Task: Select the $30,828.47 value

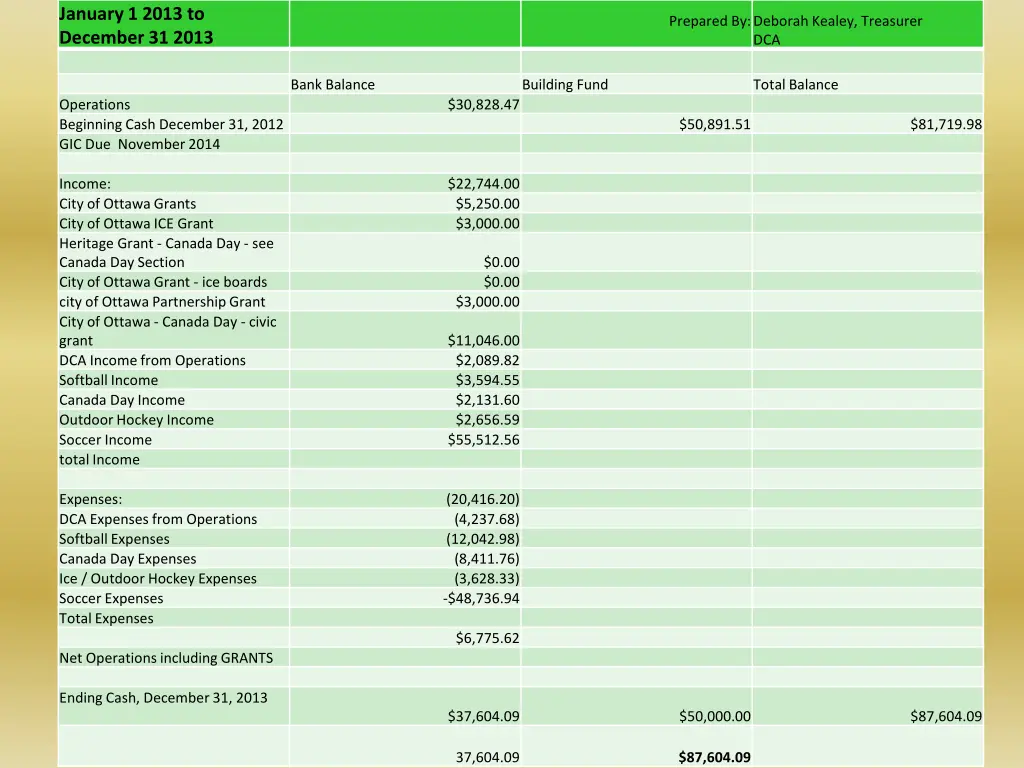Action: coord(483,104)
